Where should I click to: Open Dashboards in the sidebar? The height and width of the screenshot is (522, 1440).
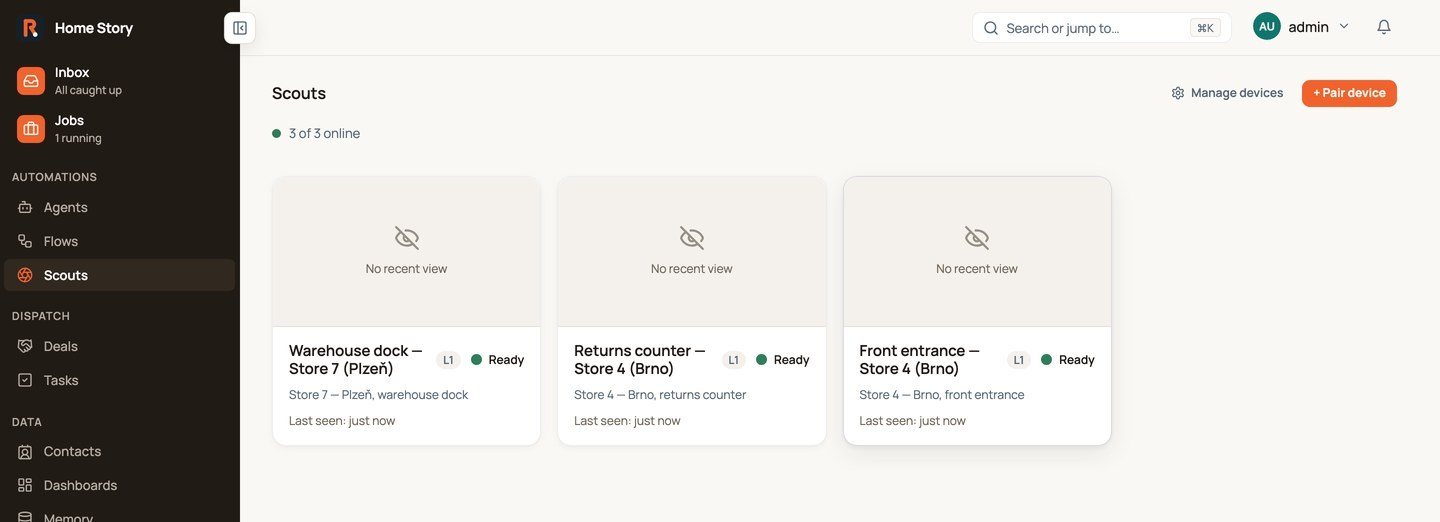point(120,485)
